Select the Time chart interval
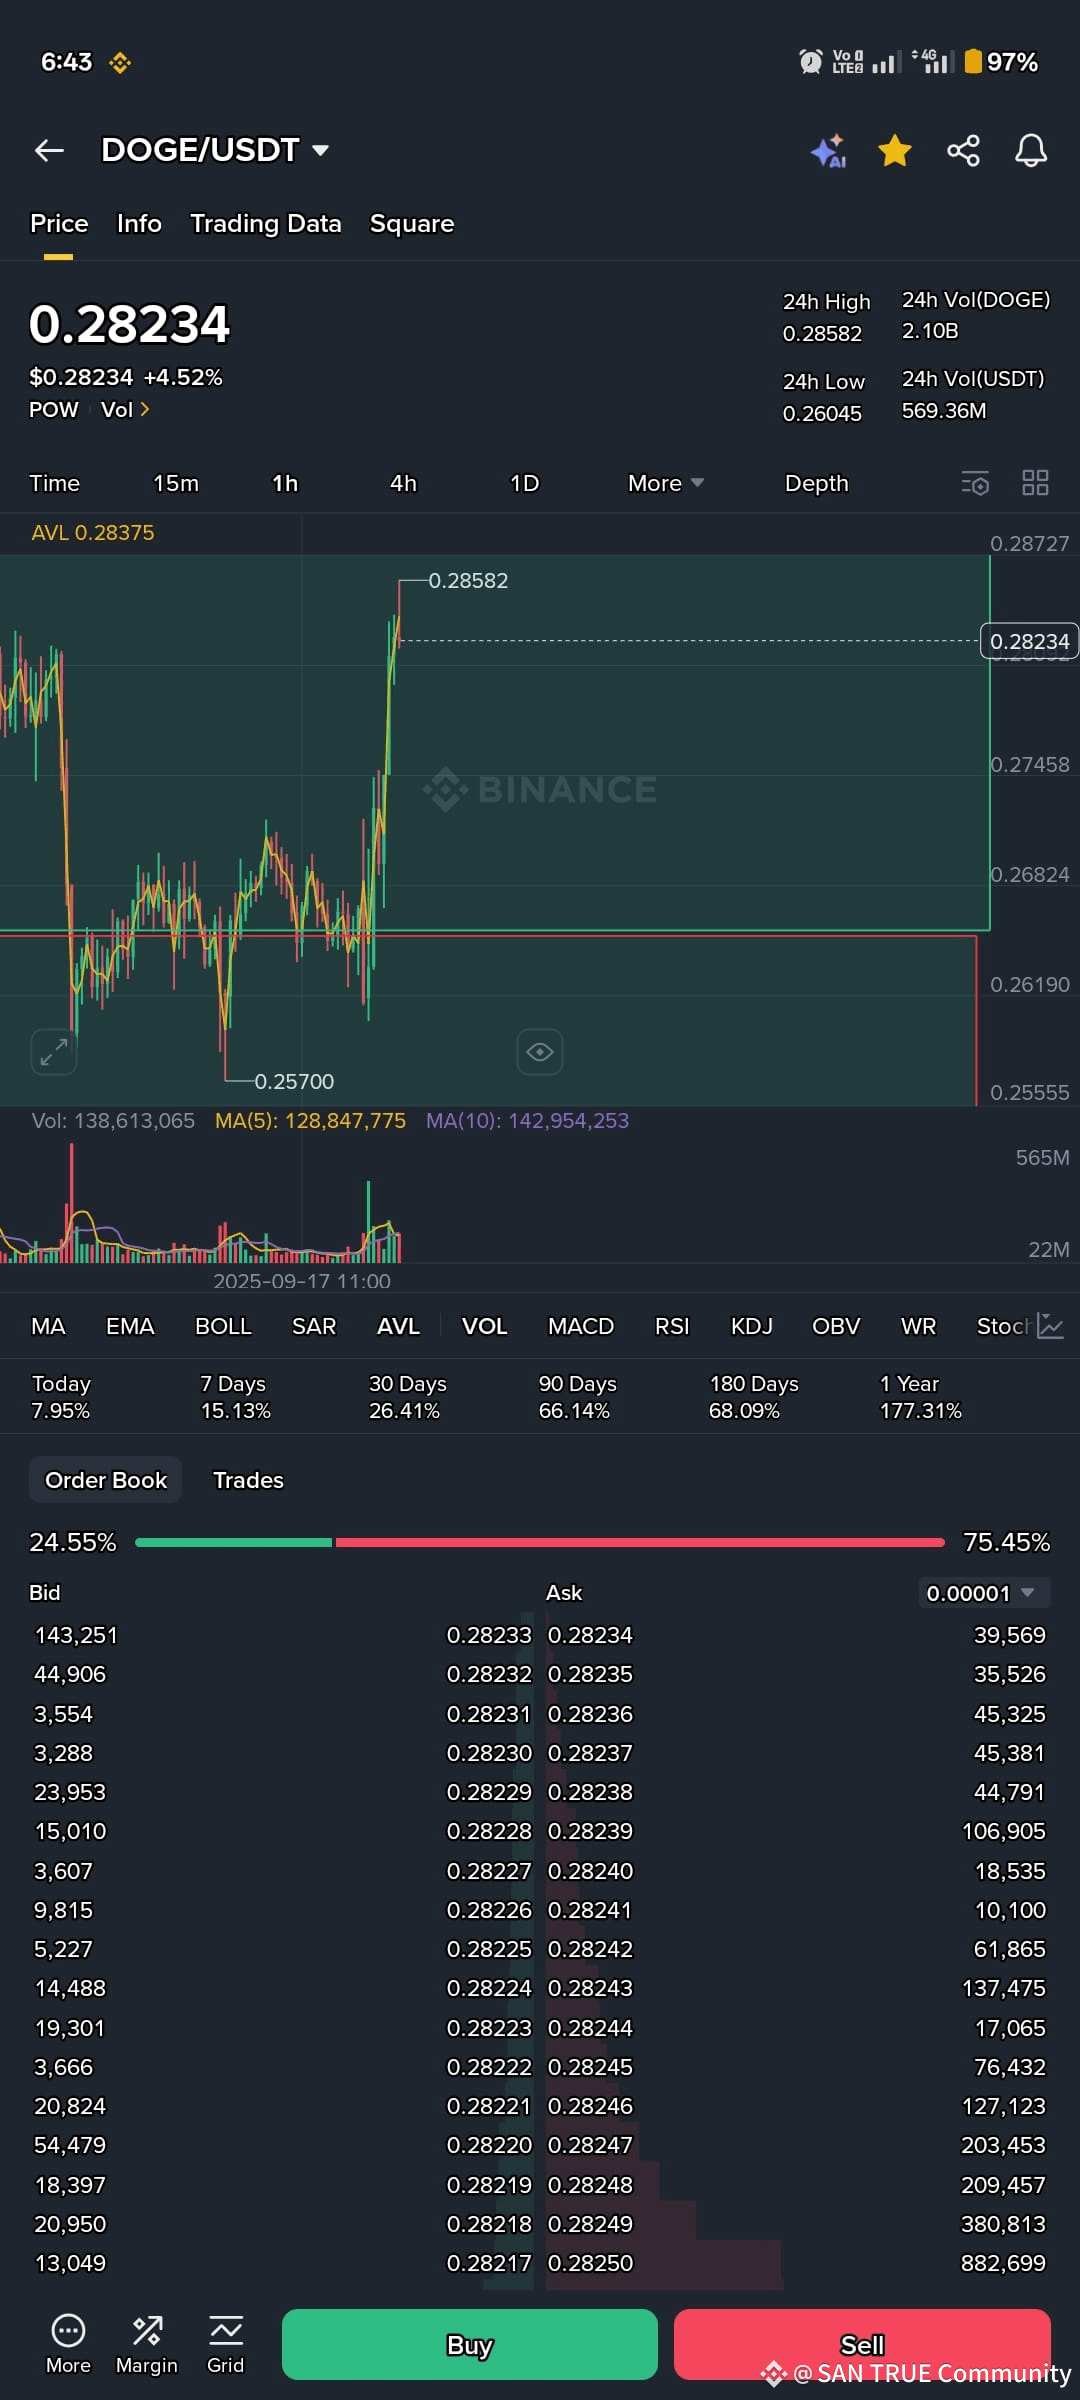 coord(54,483)
